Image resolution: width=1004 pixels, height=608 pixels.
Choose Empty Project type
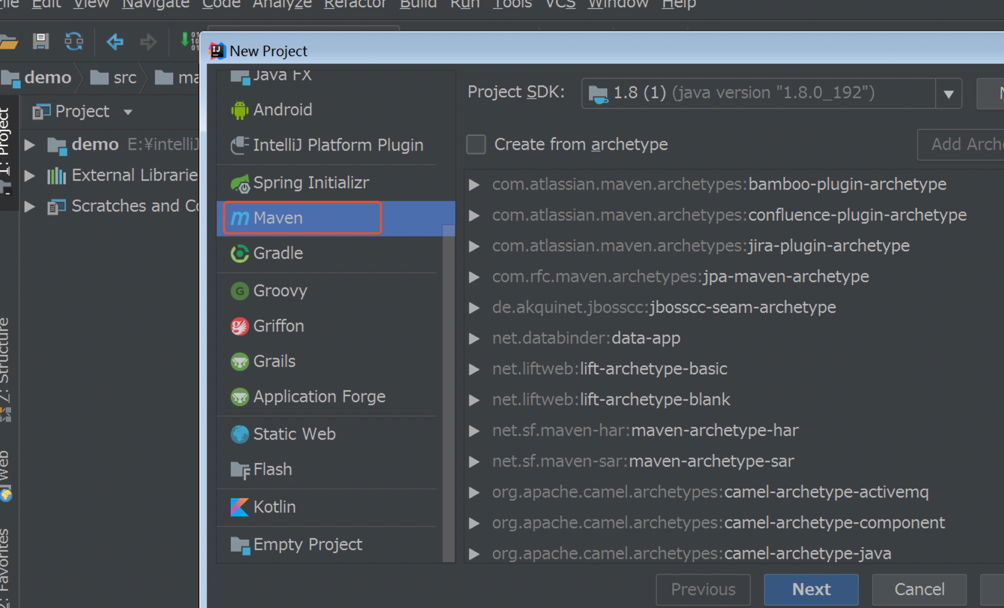pos(336,545)
